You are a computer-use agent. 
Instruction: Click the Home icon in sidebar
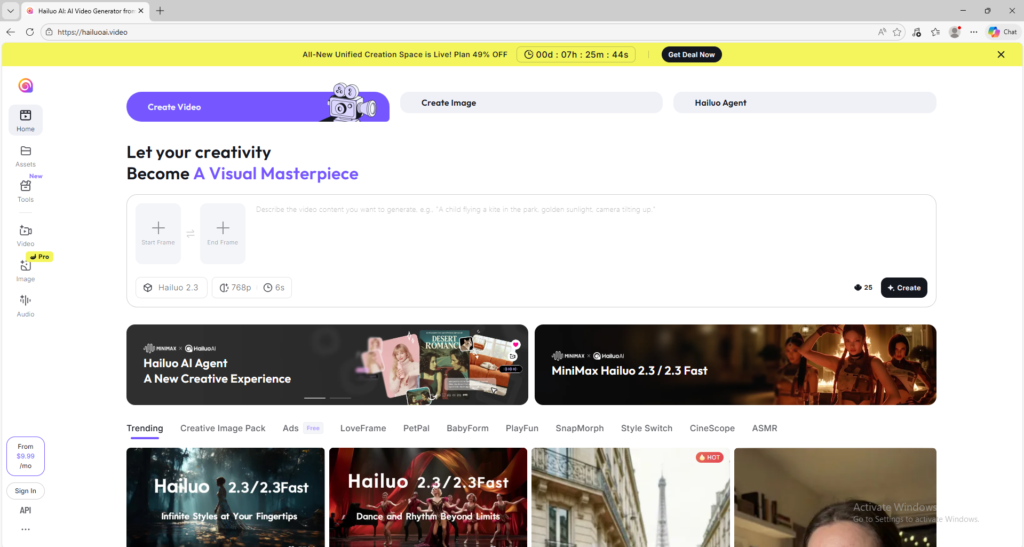point(25,120)
